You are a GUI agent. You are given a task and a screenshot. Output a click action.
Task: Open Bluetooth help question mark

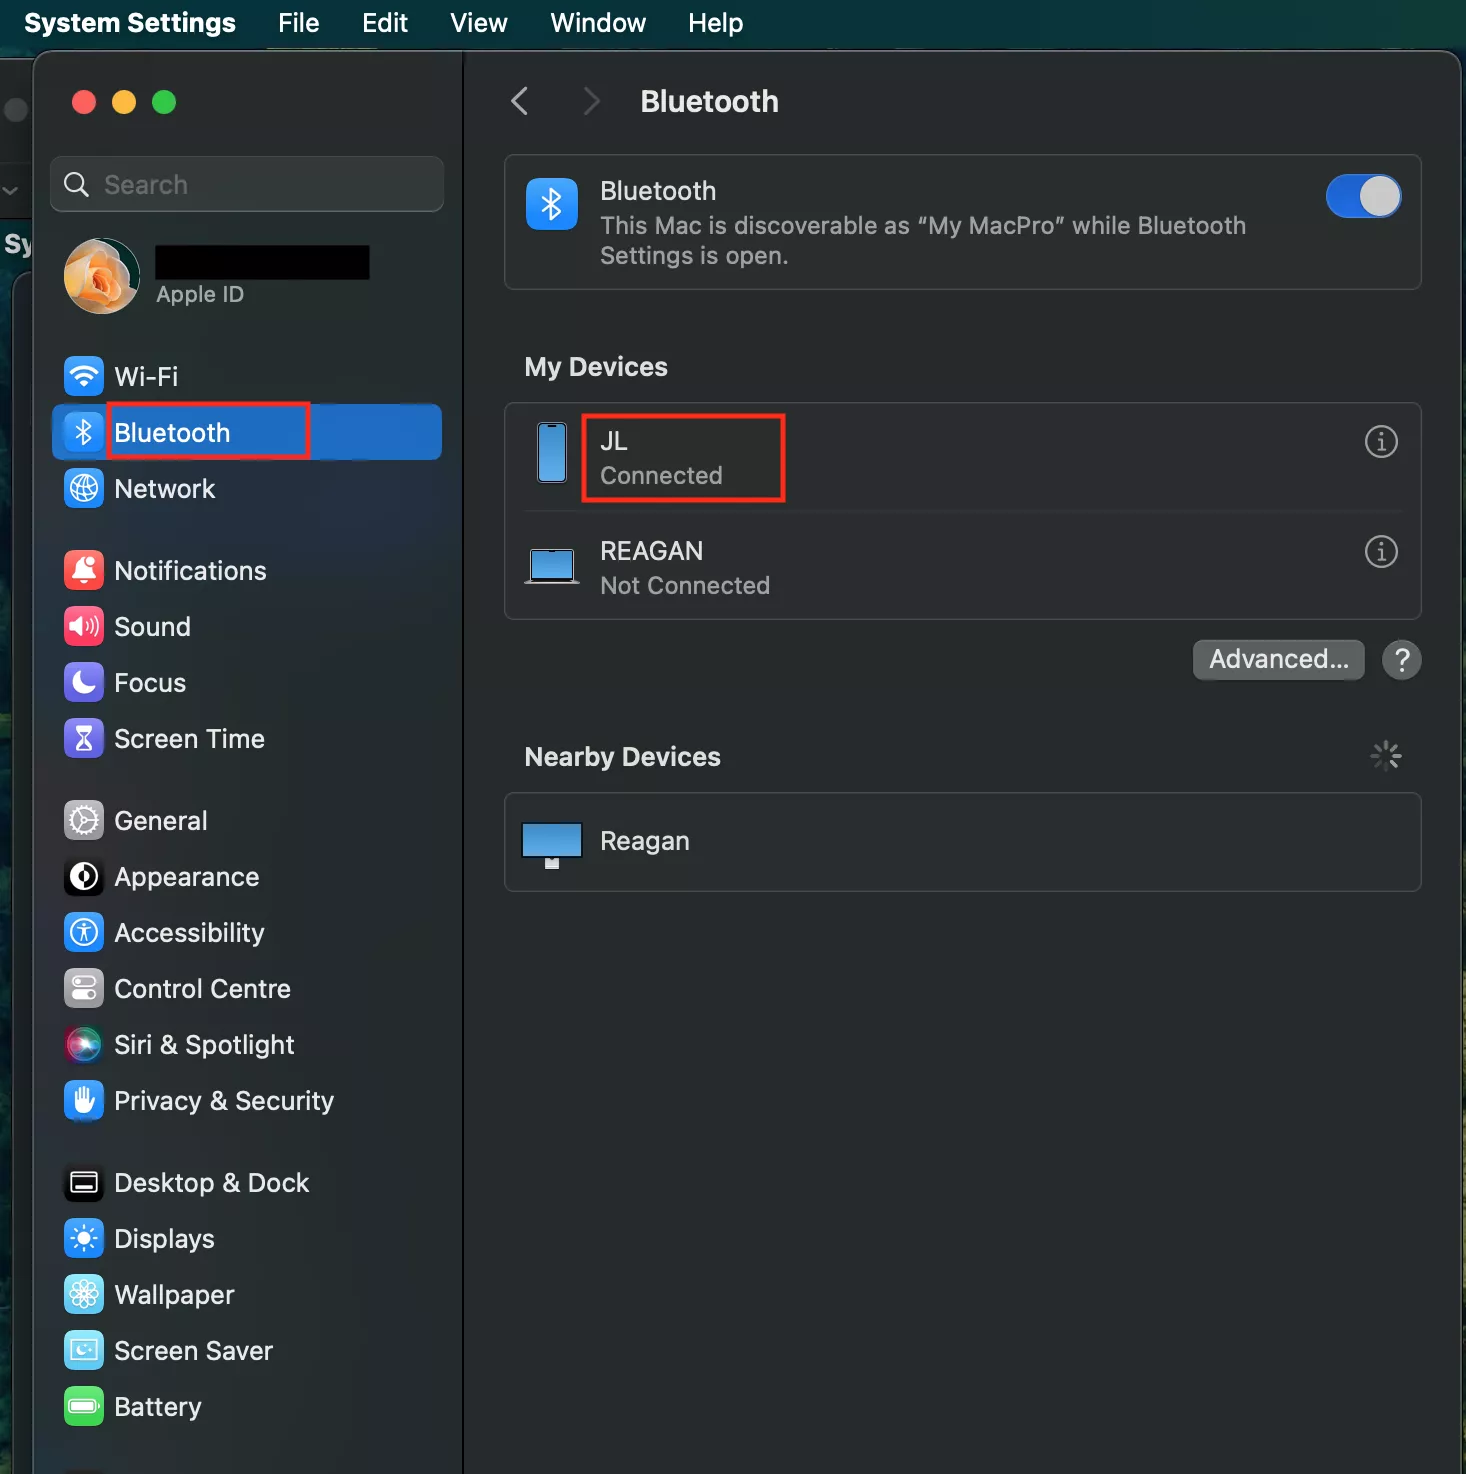1401,660
